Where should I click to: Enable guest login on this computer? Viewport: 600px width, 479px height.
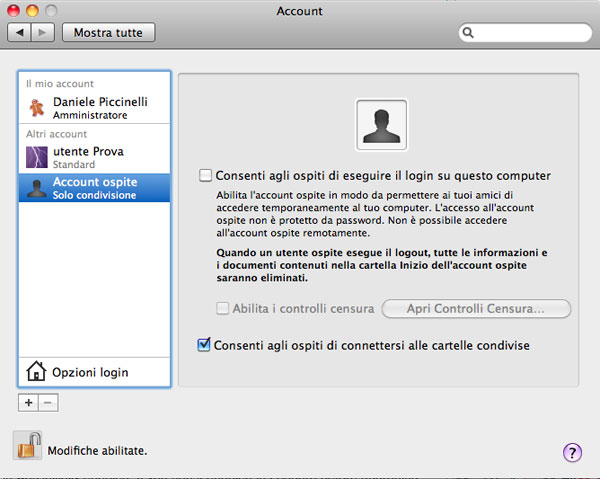[205, 176]
